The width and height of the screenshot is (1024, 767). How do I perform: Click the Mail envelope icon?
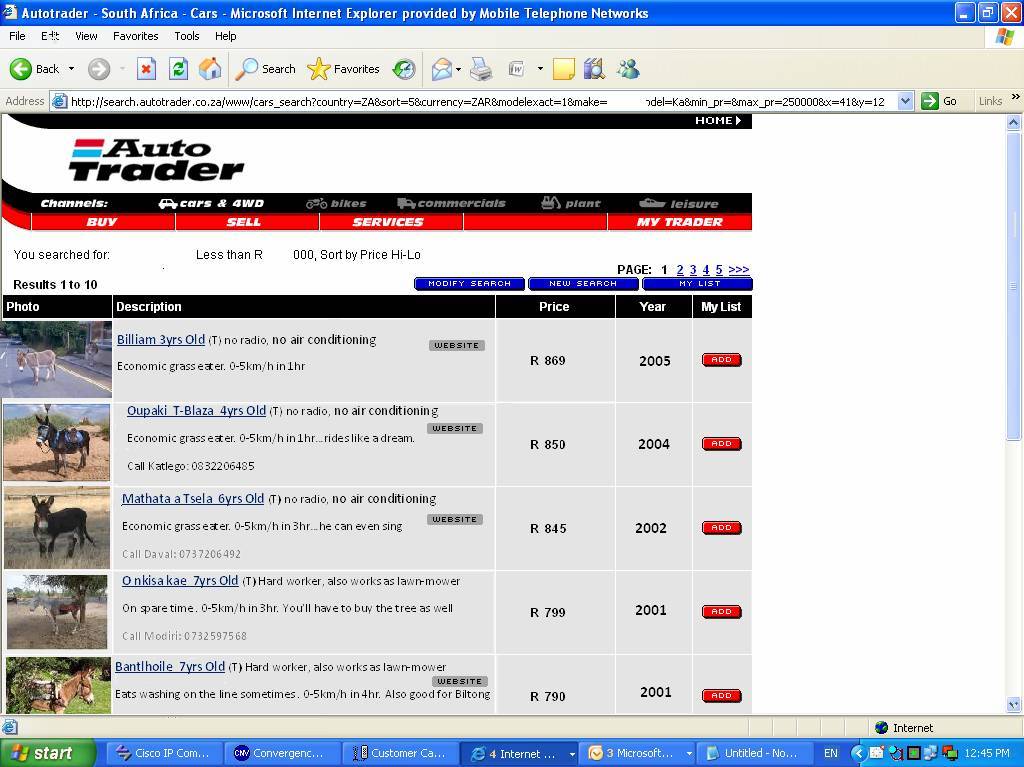441,69
